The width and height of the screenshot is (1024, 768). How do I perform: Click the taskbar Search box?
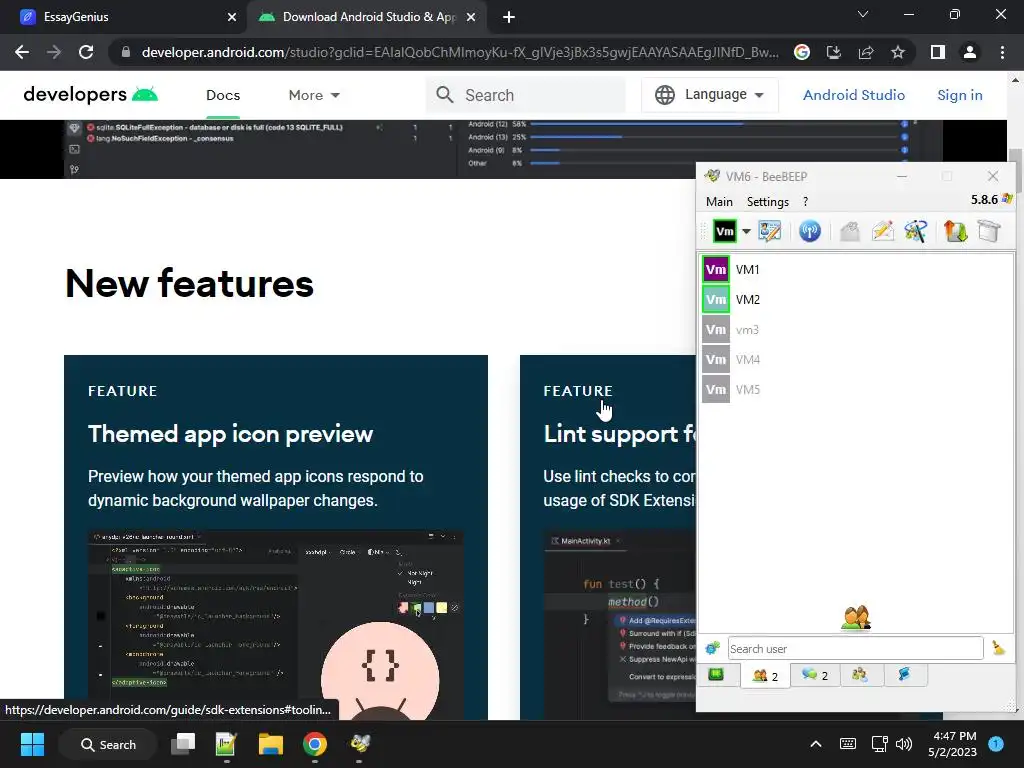(x=108, y=744)
